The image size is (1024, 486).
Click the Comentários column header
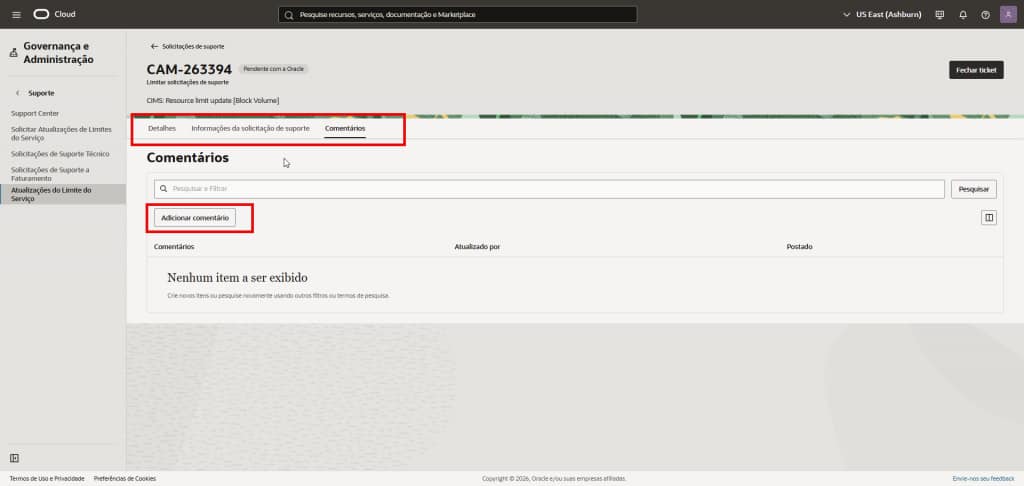[x=174, y=247]
